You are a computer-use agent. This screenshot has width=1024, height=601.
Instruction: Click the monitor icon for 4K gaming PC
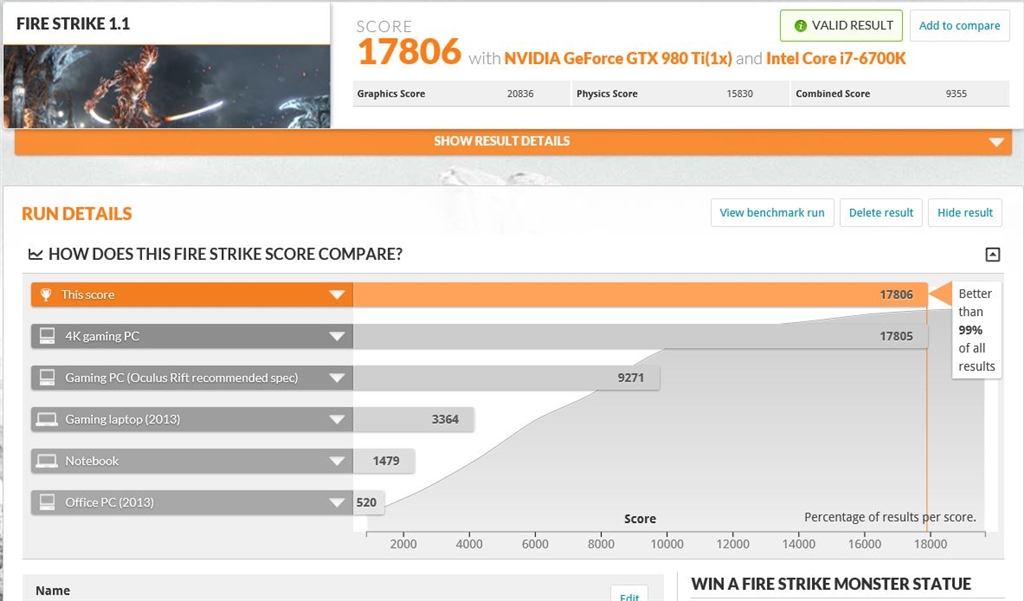point(47,336)
